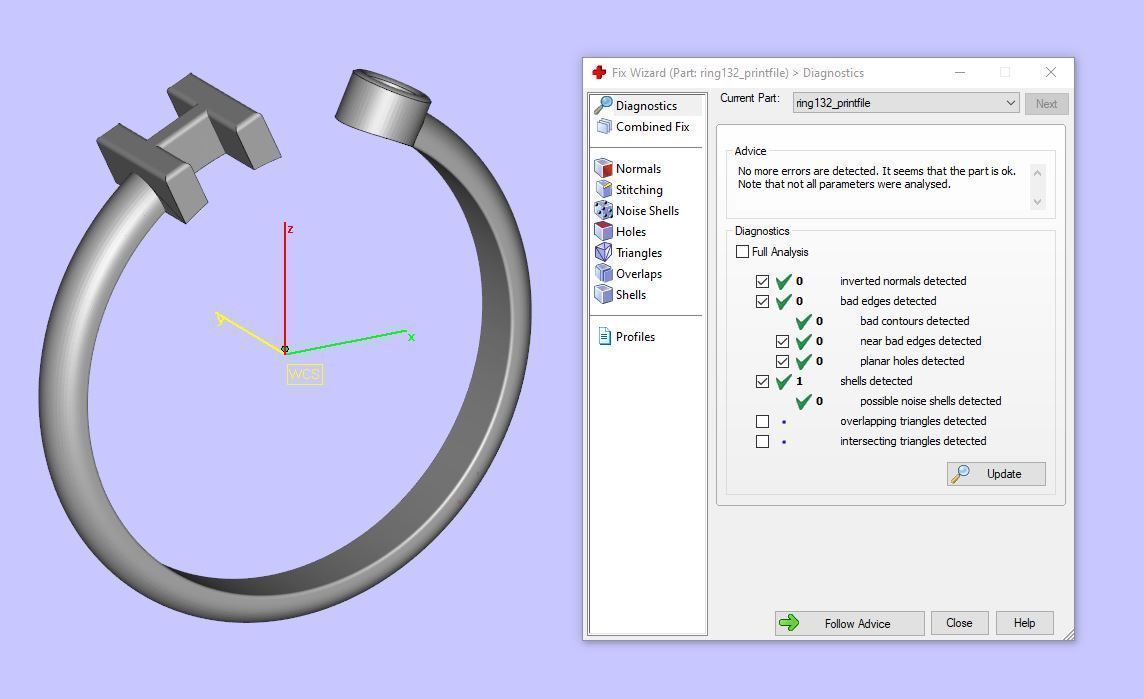This screenshot has height=699, width=1144.
Task: Click the Combined Fix cube icon
Action: 603,127
